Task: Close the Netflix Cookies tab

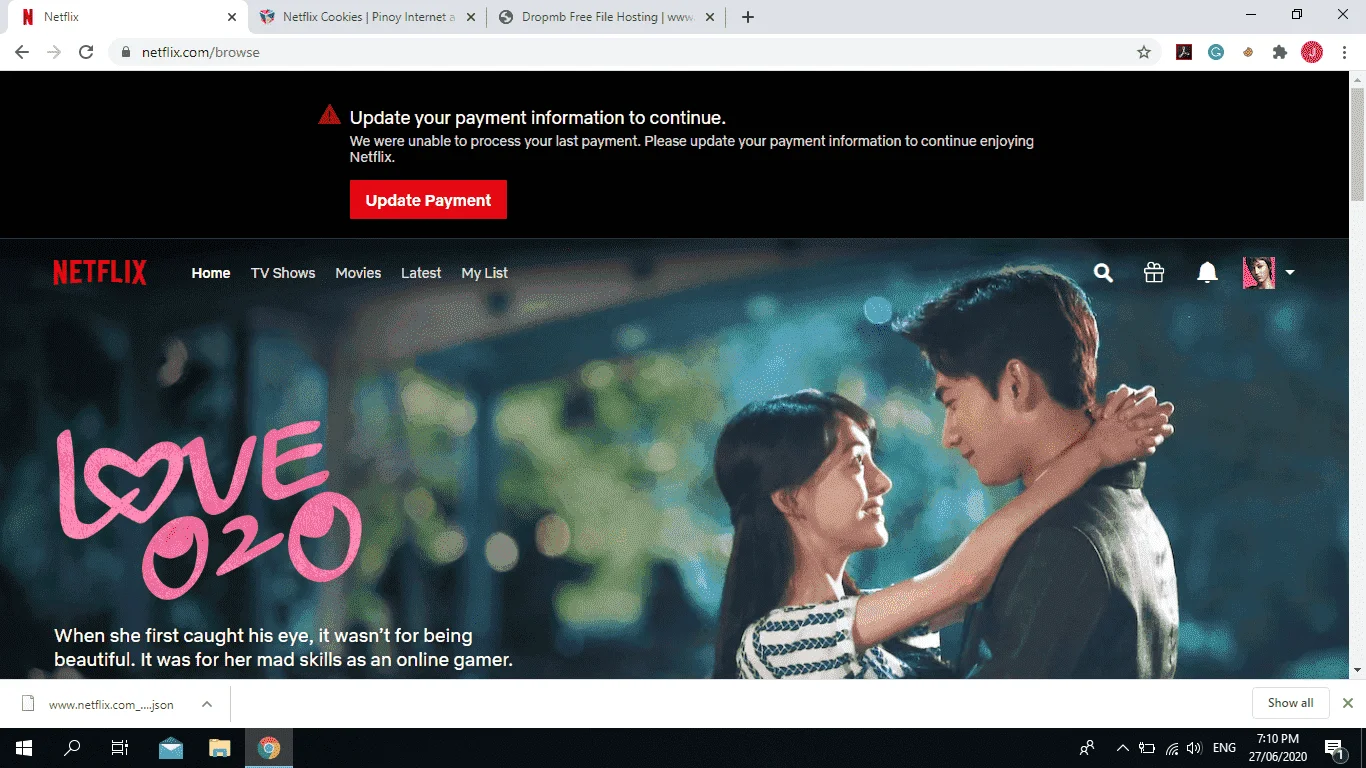Action: pyautogui.click(x=471, y=17)
